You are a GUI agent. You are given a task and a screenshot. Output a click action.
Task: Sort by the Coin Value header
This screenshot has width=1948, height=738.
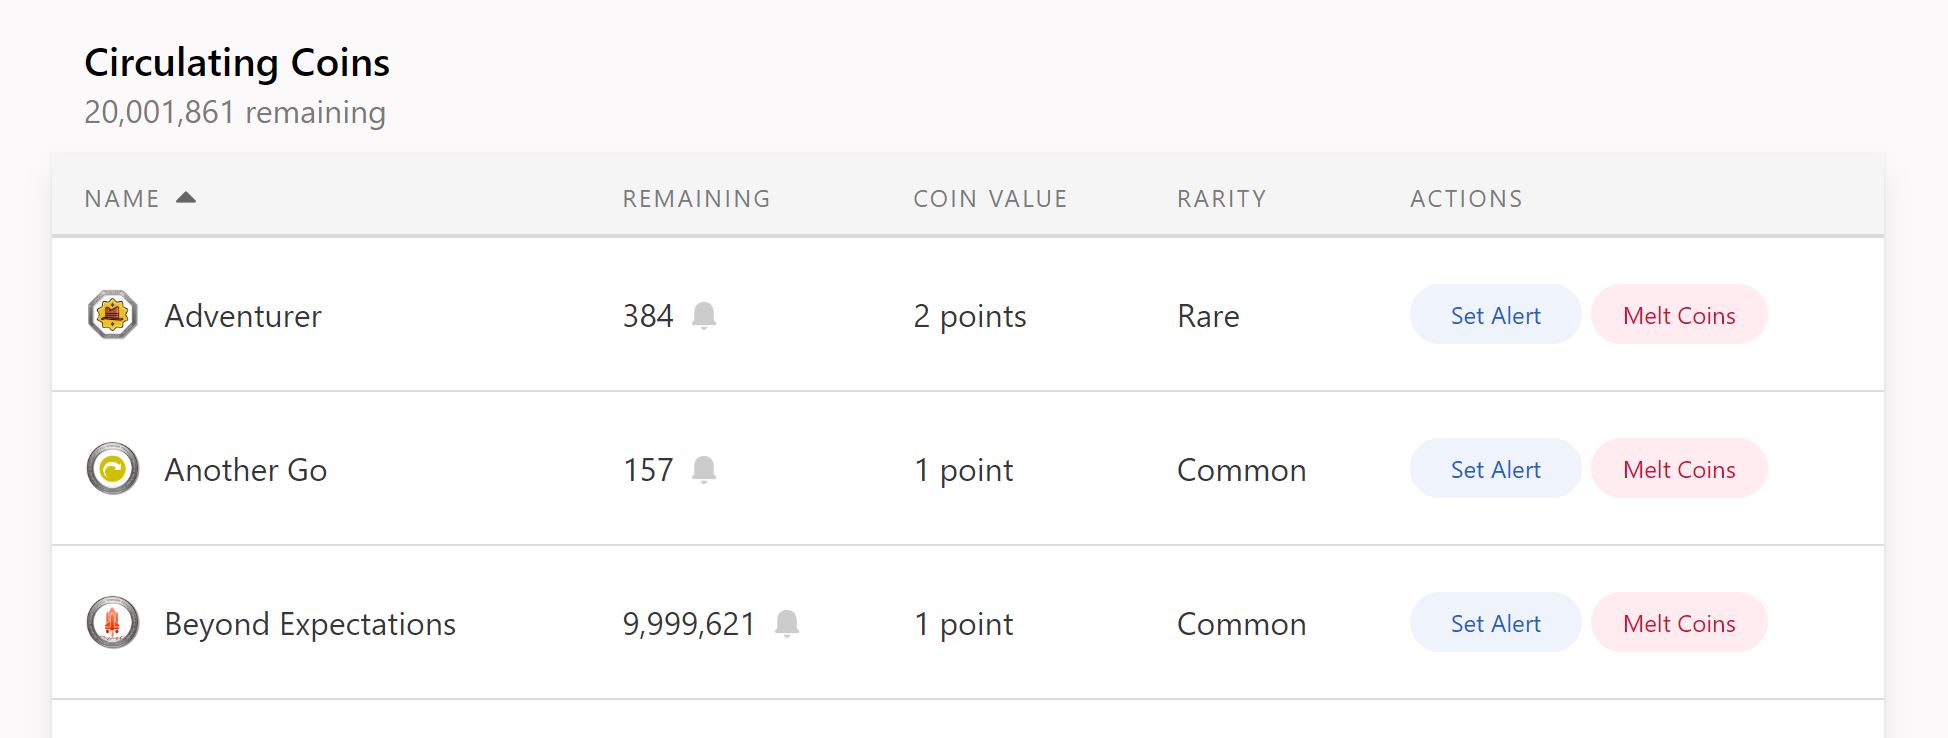[x=990, y=199]
